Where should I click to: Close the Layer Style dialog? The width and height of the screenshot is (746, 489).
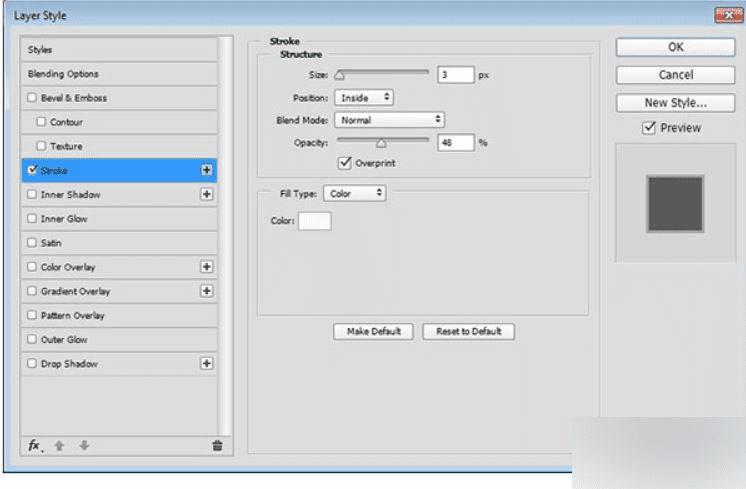tap(728, 15)
